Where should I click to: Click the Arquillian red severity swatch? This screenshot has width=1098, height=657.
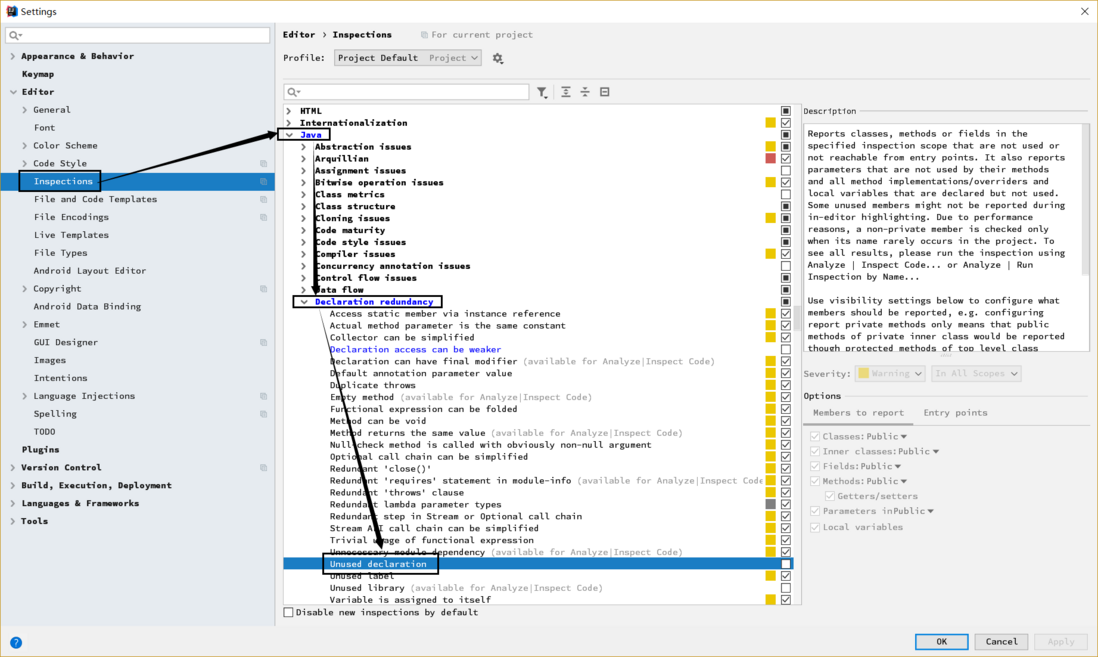[770, 158]
